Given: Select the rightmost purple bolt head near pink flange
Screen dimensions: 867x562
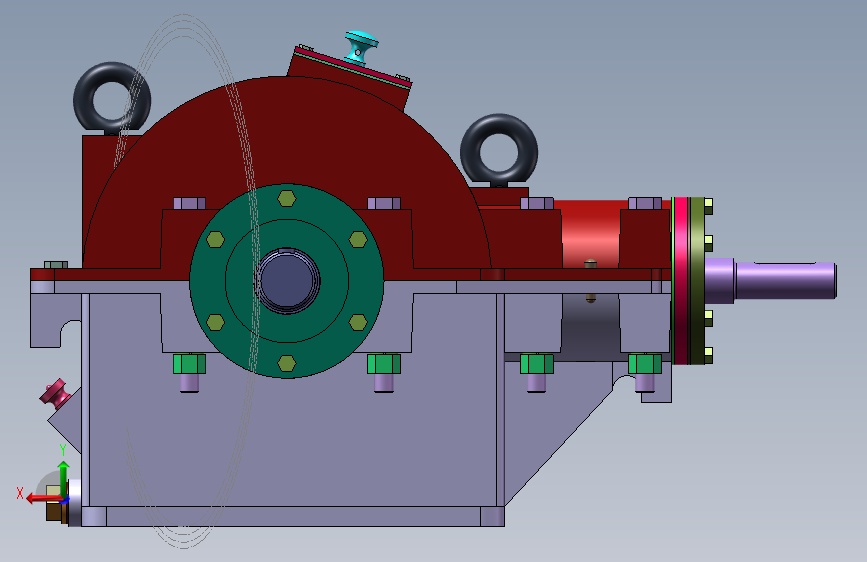Looking at the screenshot, I should (x=645, y=204).
